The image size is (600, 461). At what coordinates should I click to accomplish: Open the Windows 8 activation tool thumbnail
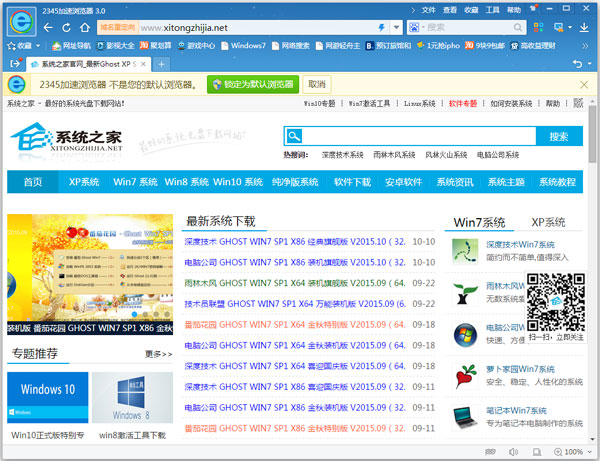pyautogui.click(x=132, y=397)
